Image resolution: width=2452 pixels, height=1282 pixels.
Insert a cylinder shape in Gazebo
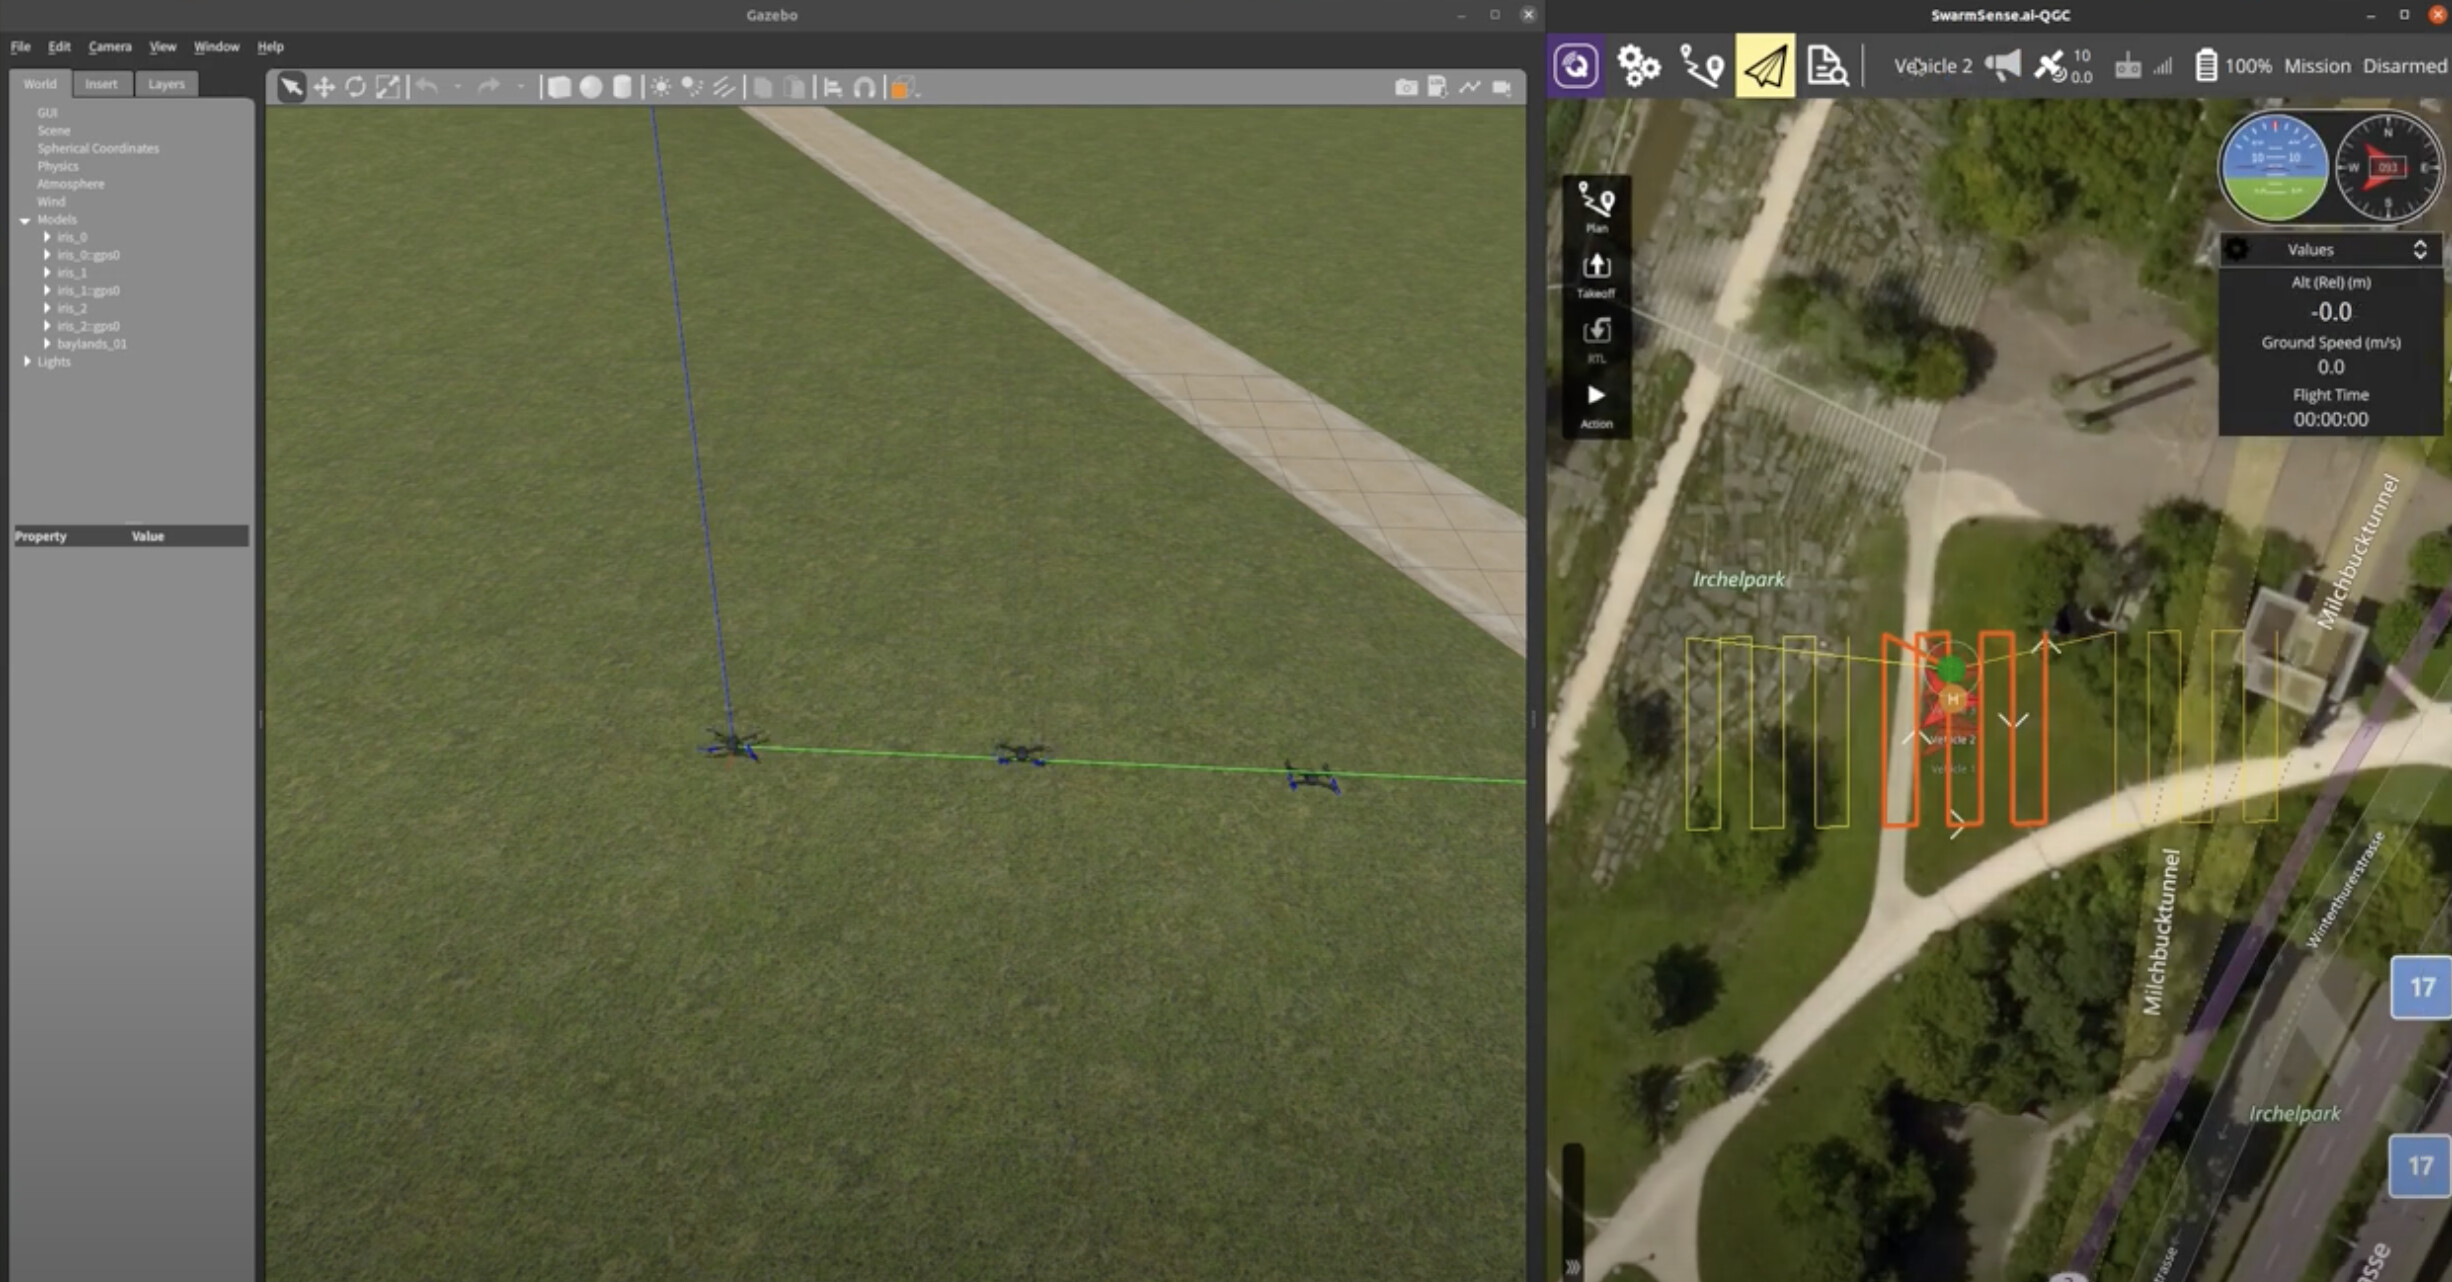tap(622, 88)
